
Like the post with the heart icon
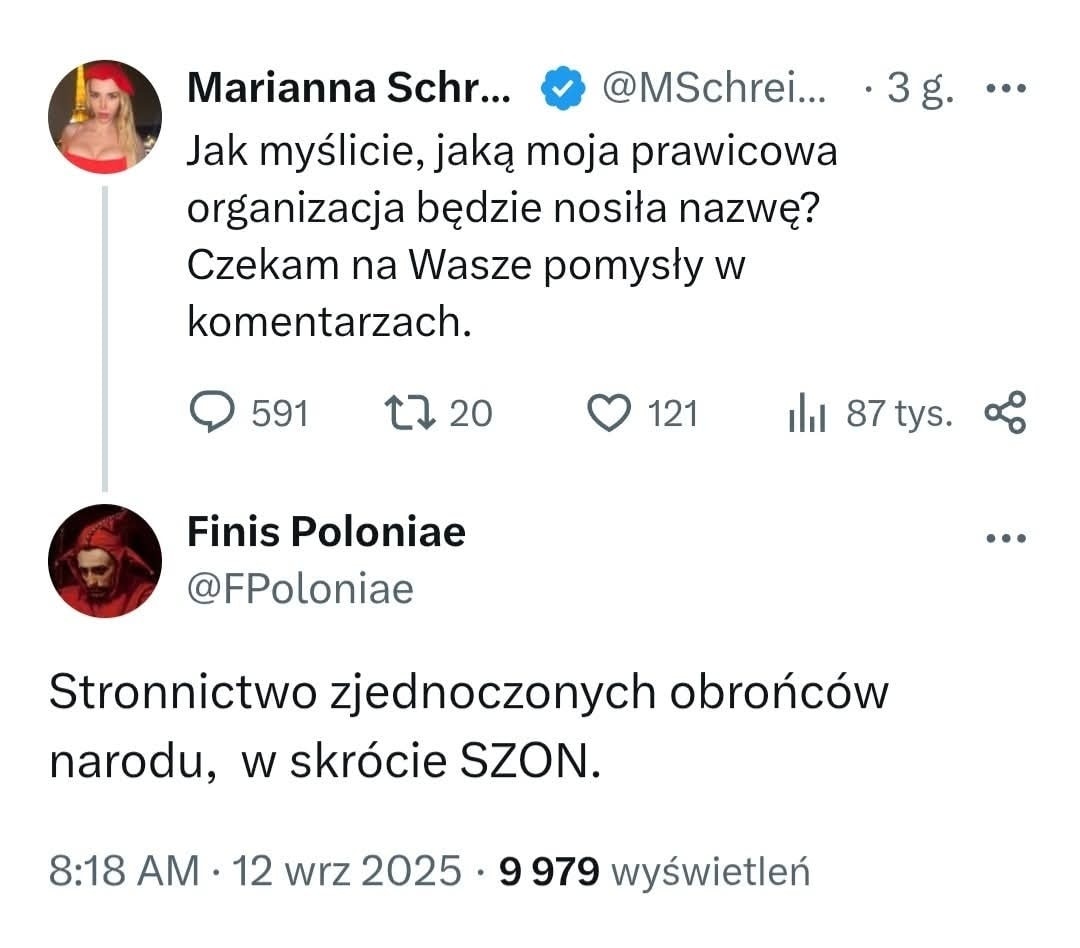[x=609, y=413]
